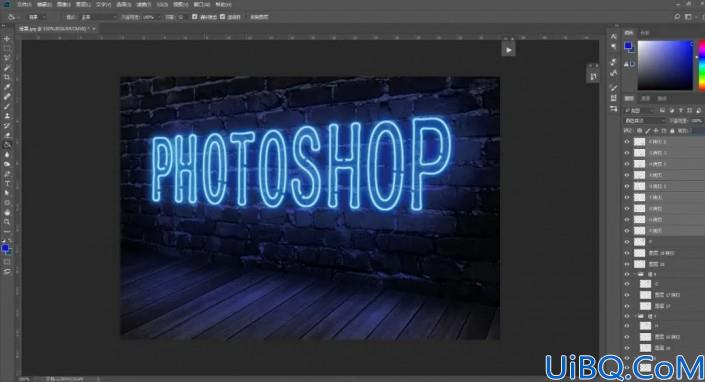Click the rainbow hue slider in Color panel
The height and width of the screenshot is (382, 705).
(x=701, y=65)
